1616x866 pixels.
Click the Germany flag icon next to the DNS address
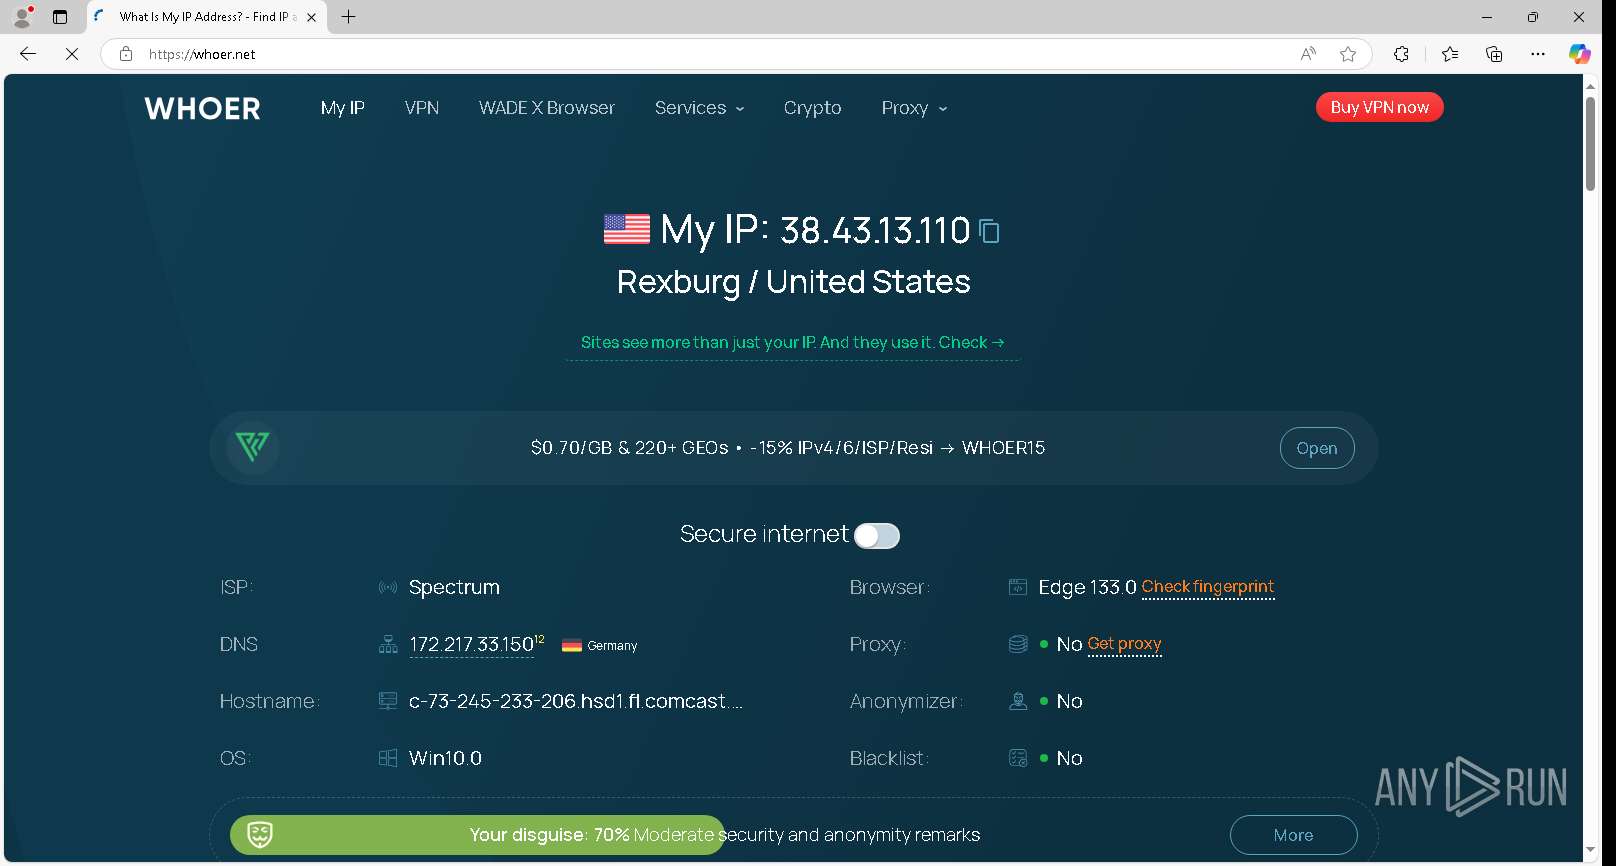click(572, 645)
